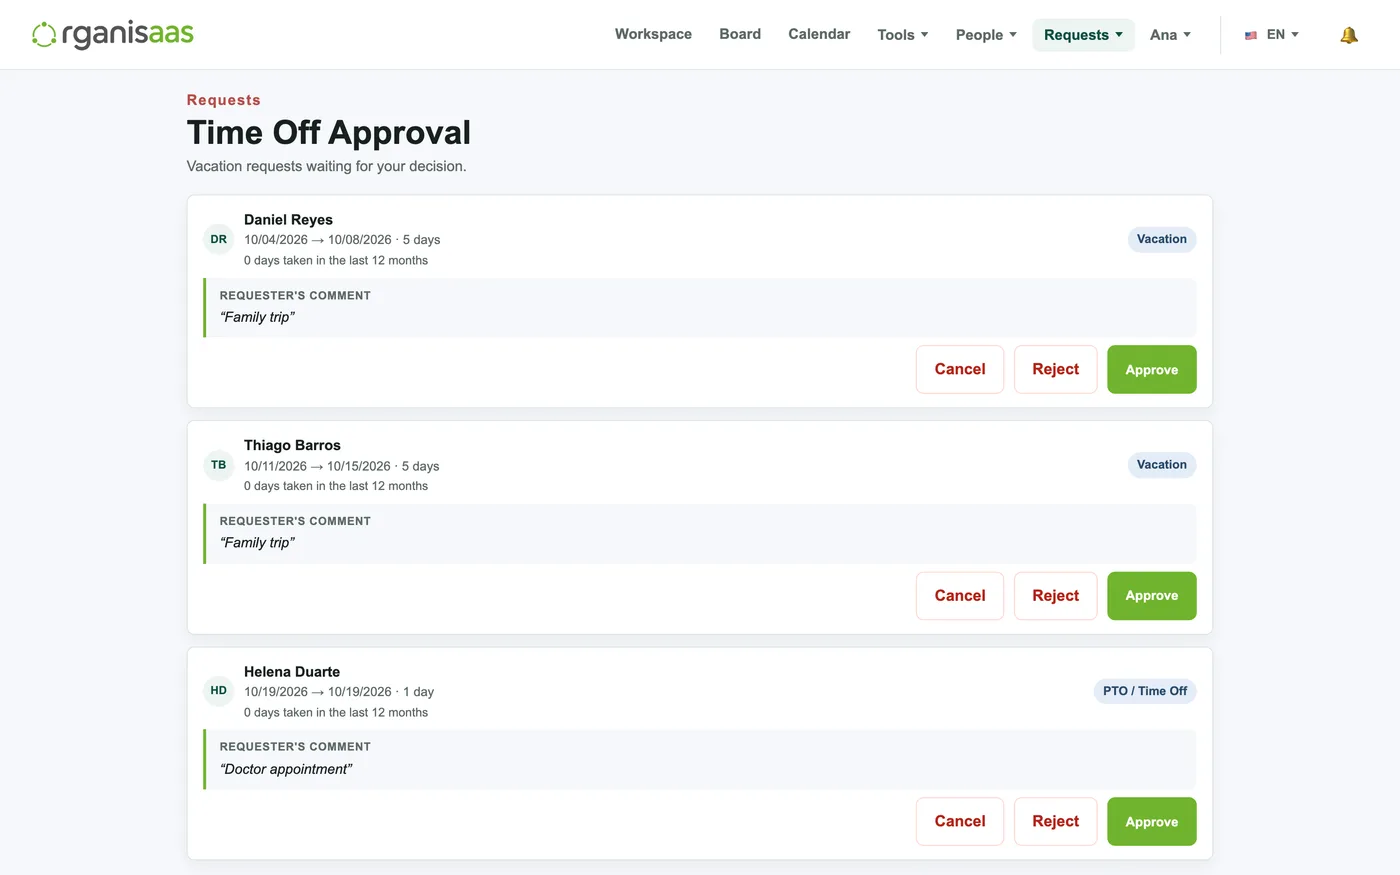This screenshot has width=1400, height=875.
Task: Select the name Thiago Barros
Action: click(x=292, y=446)
